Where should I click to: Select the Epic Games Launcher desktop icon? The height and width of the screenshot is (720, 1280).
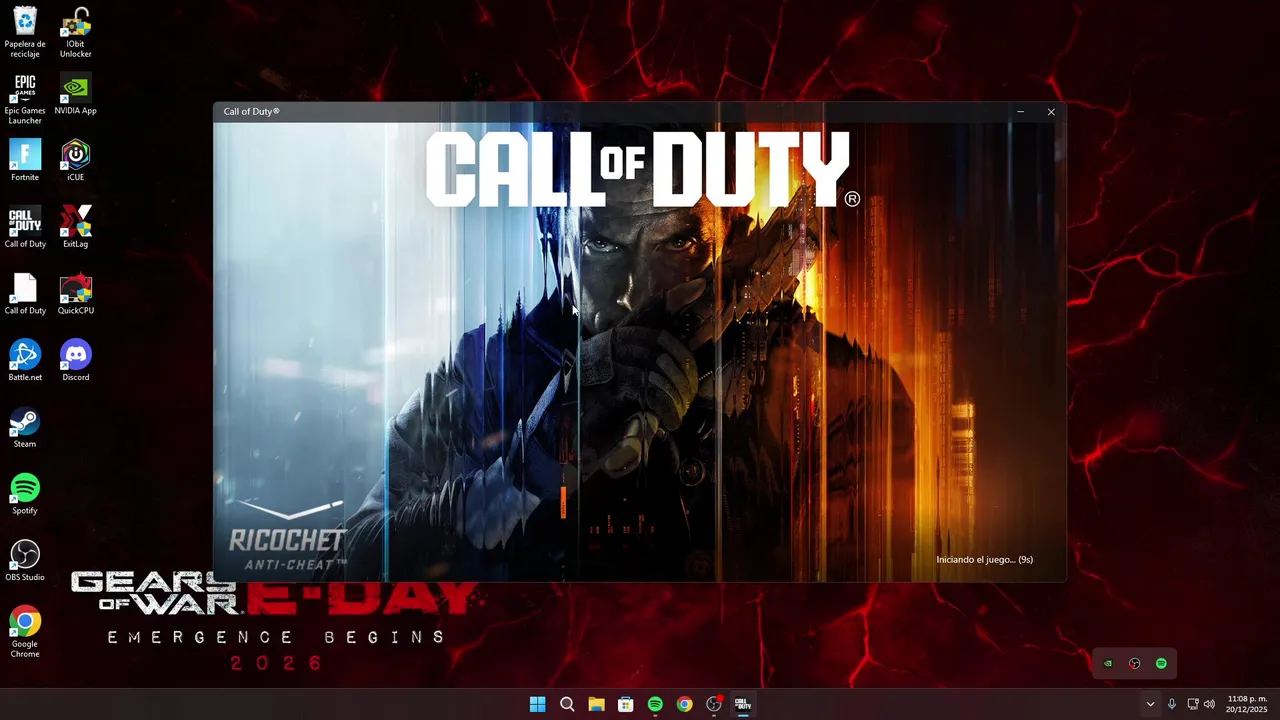[25, 97]
